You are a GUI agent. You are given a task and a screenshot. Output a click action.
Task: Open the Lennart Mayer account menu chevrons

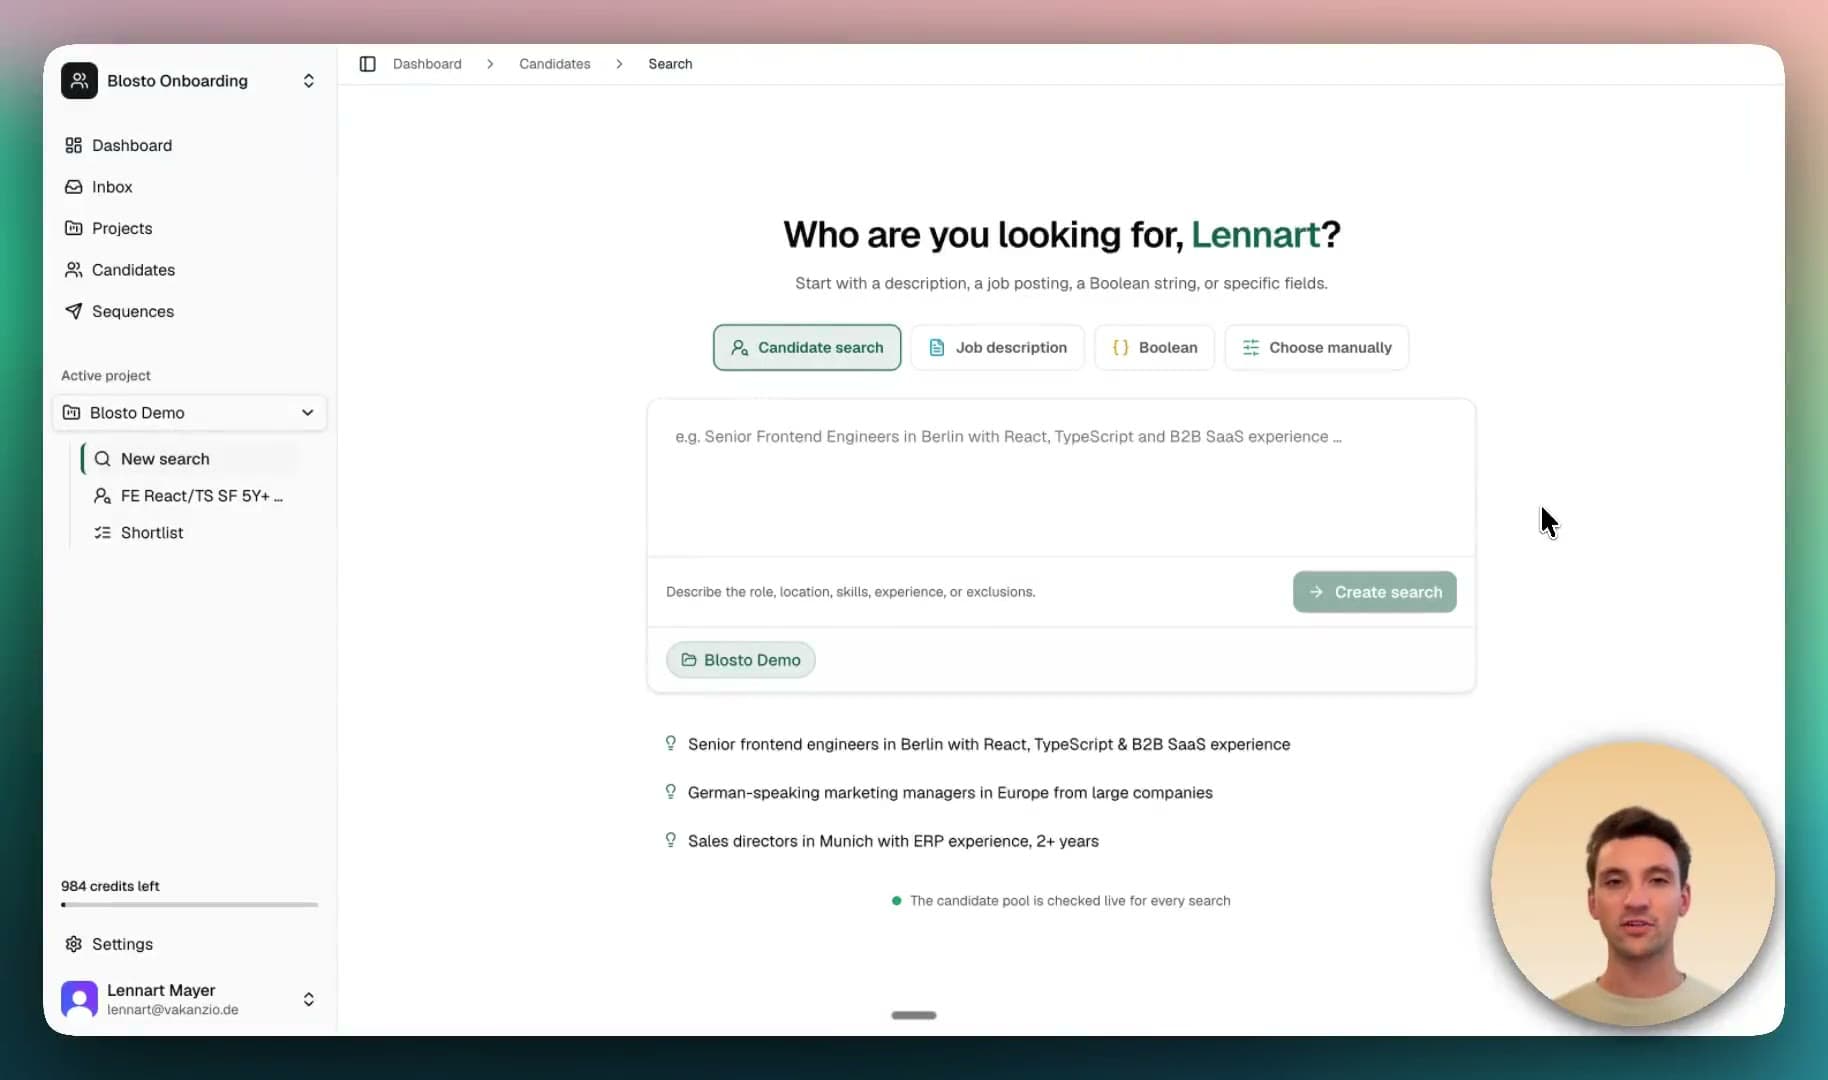[309, 999]
